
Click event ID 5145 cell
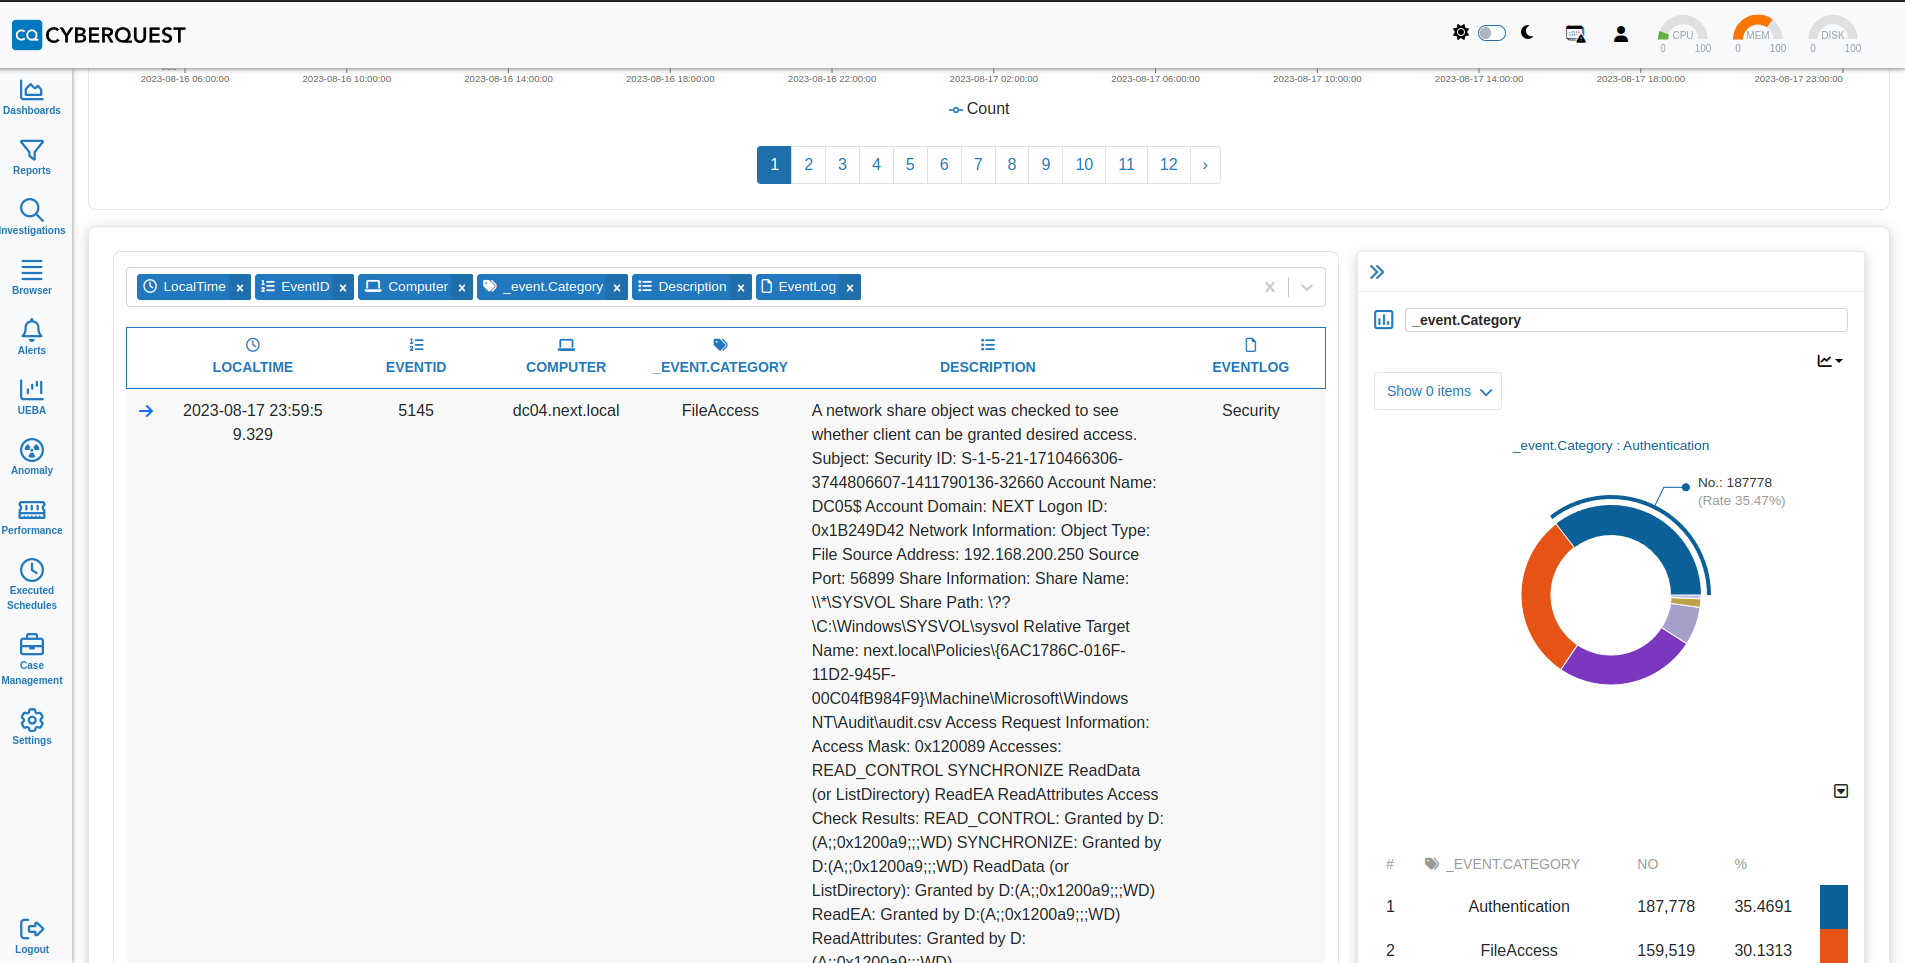pos(416,411)
